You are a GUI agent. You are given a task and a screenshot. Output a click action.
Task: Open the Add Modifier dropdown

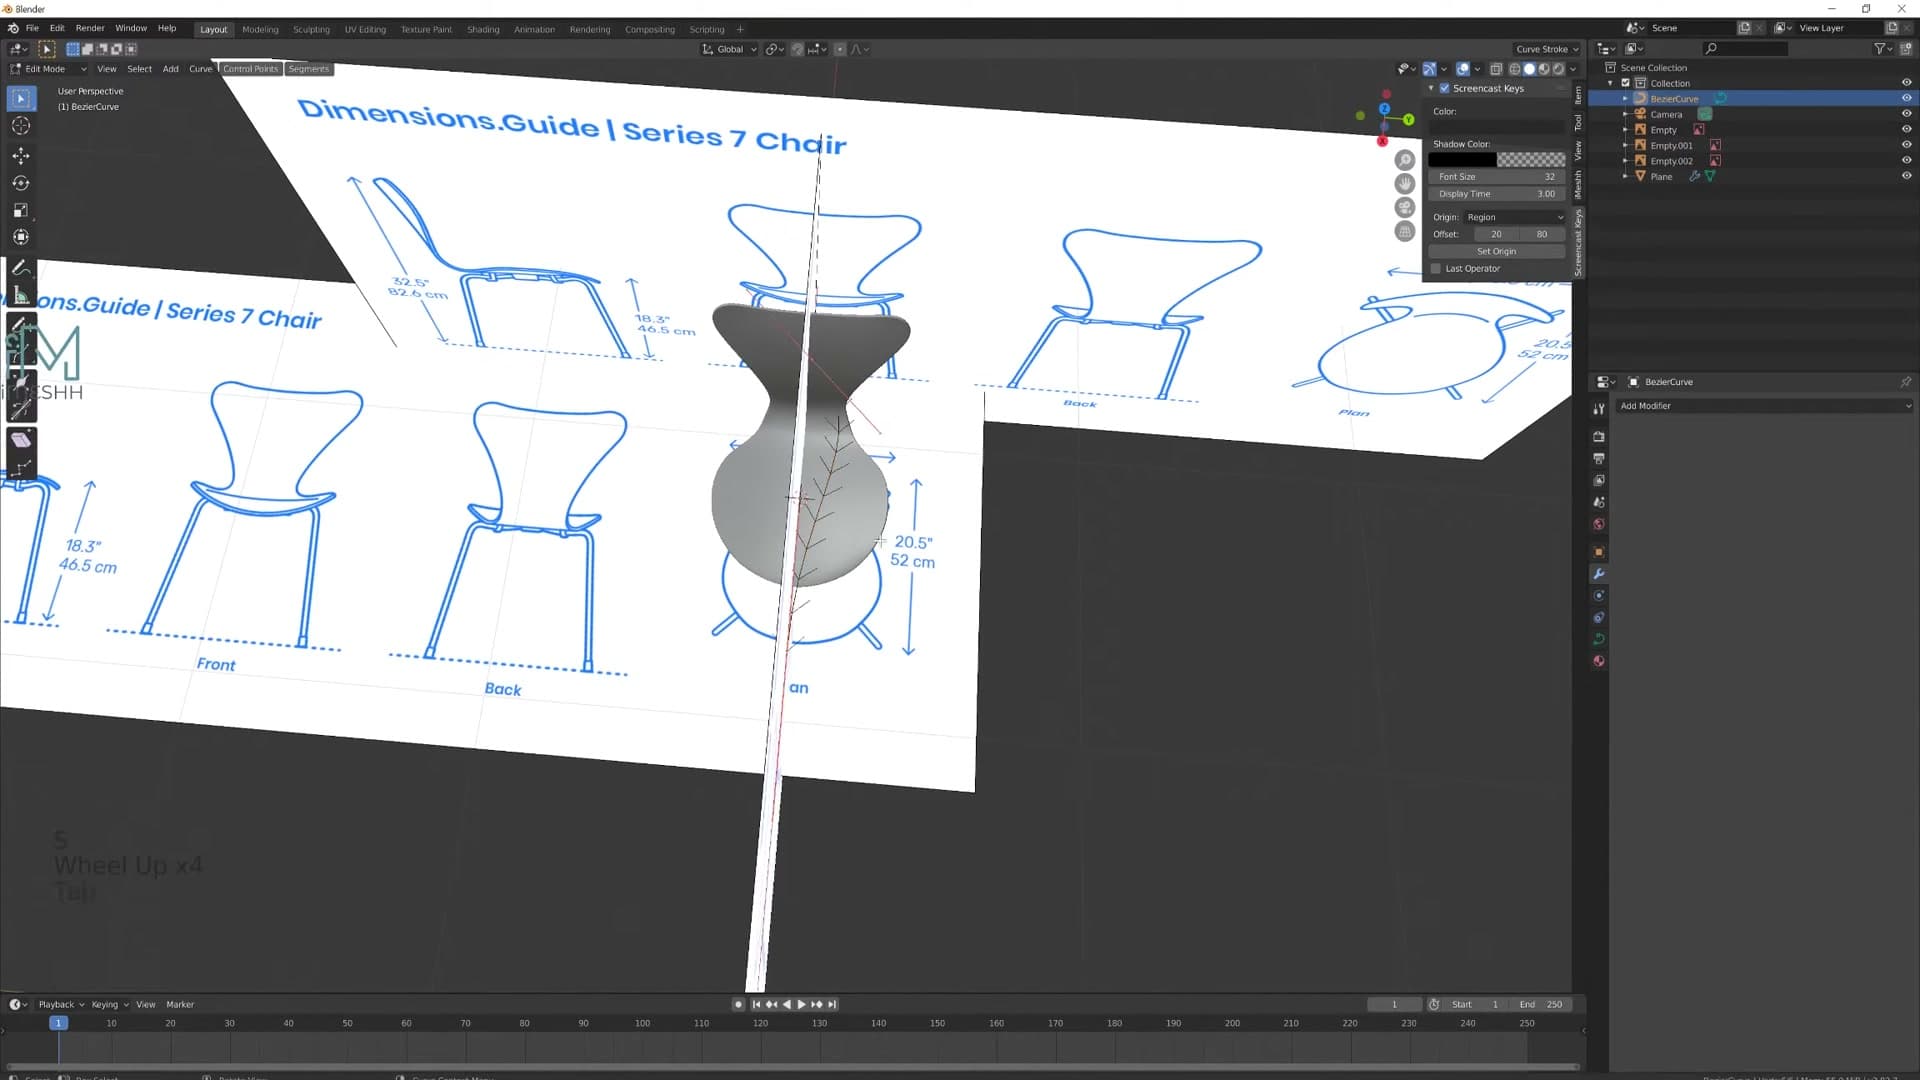(1765, 406)
